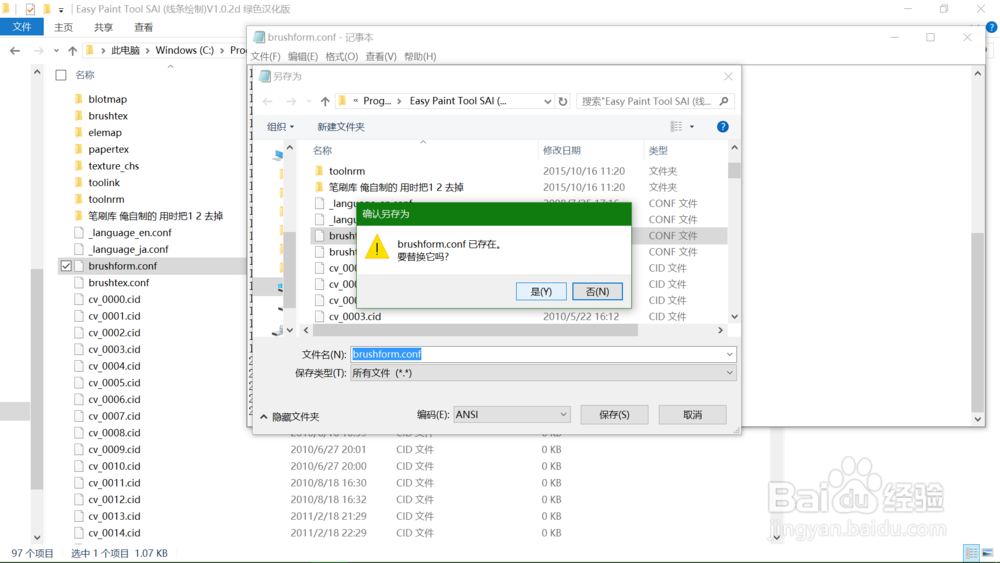The image size is (1000, 563).
Task: Uncheck the brushform.conf checkbox in Explorer
Action: click(x=66, y=266)
